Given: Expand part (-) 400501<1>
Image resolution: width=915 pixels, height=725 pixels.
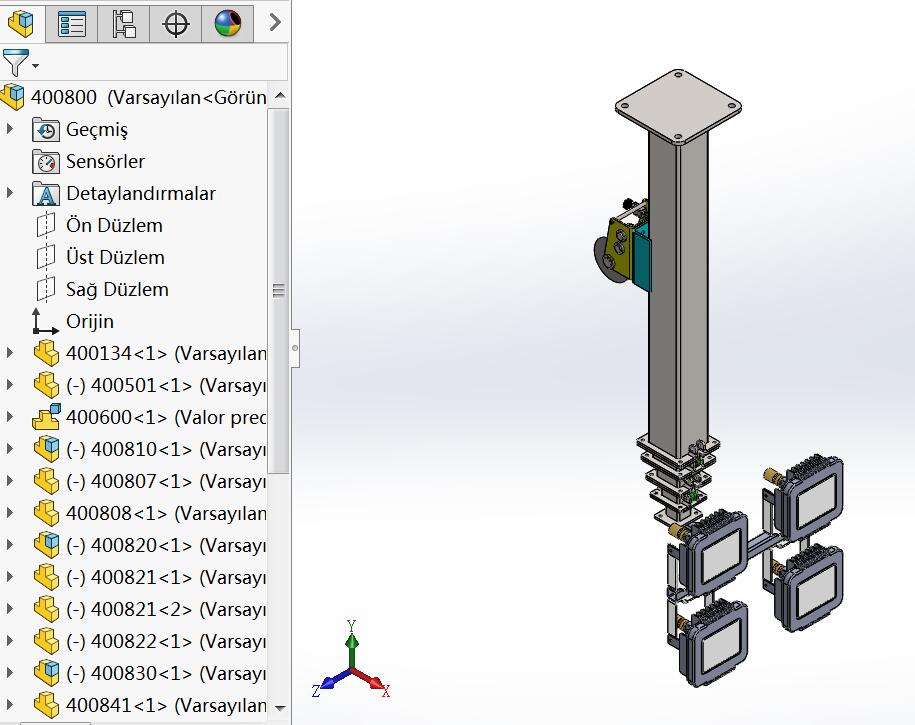Looking at the screenshot, I should tap(9, 385).
